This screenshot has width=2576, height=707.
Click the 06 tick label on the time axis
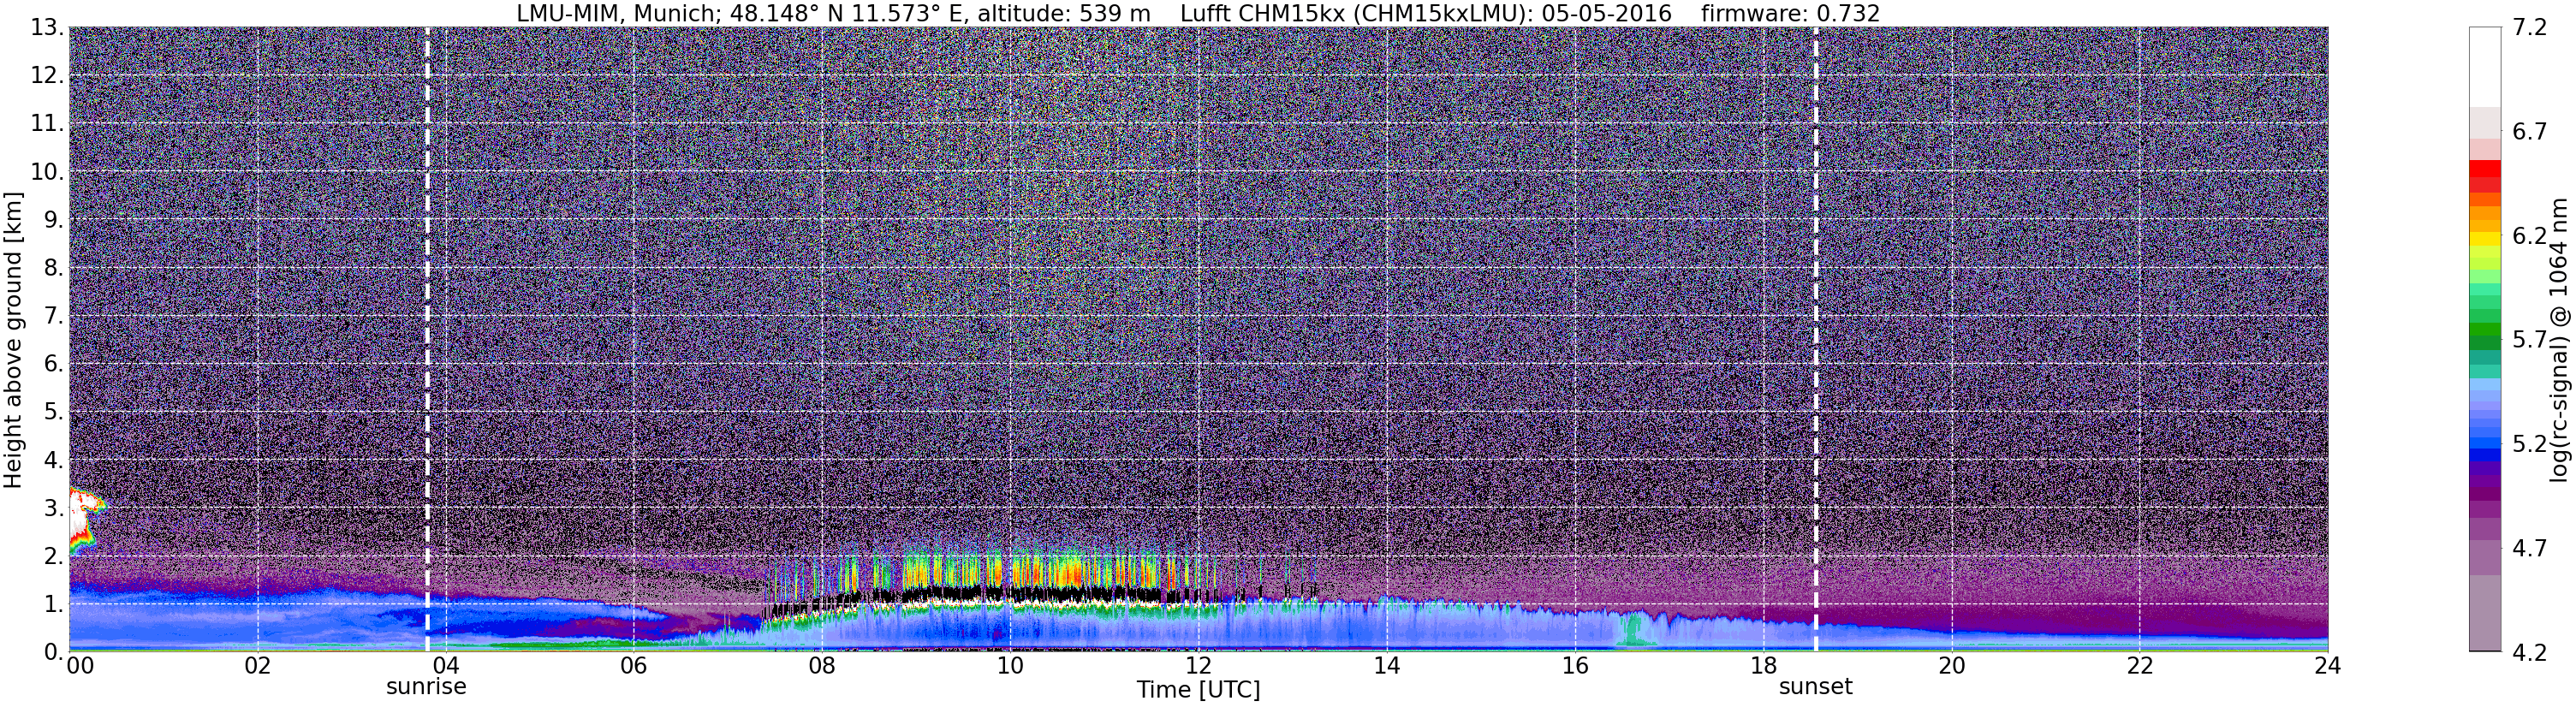point(633,666)
